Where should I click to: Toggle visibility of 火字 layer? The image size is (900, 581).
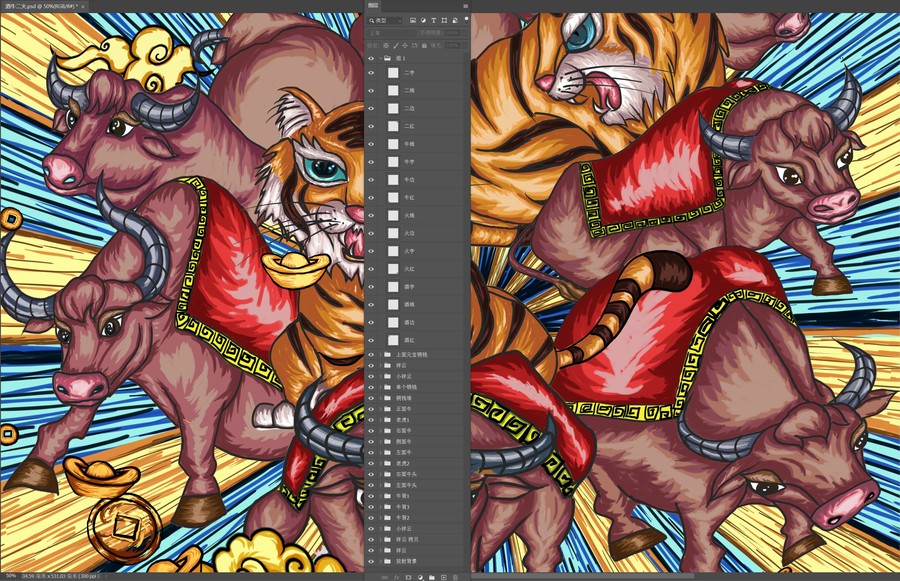tap(371, 251)
